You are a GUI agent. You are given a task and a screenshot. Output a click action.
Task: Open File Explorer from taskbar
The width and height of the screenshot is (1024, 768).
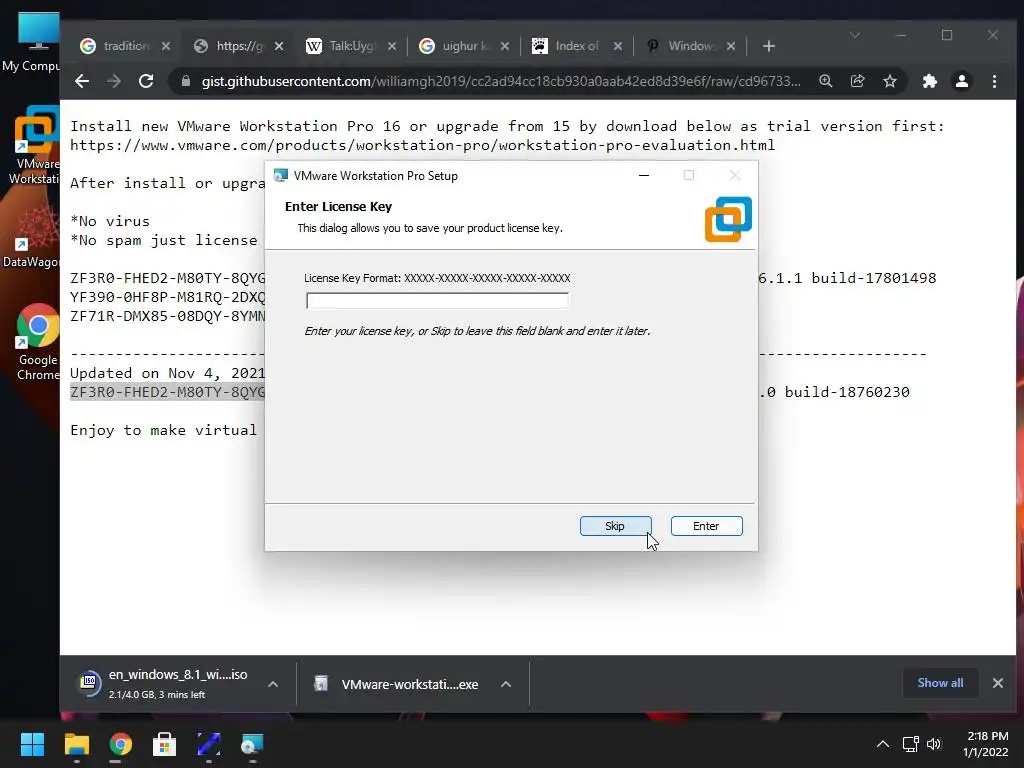pyautogui.click(x=76, y=744)
